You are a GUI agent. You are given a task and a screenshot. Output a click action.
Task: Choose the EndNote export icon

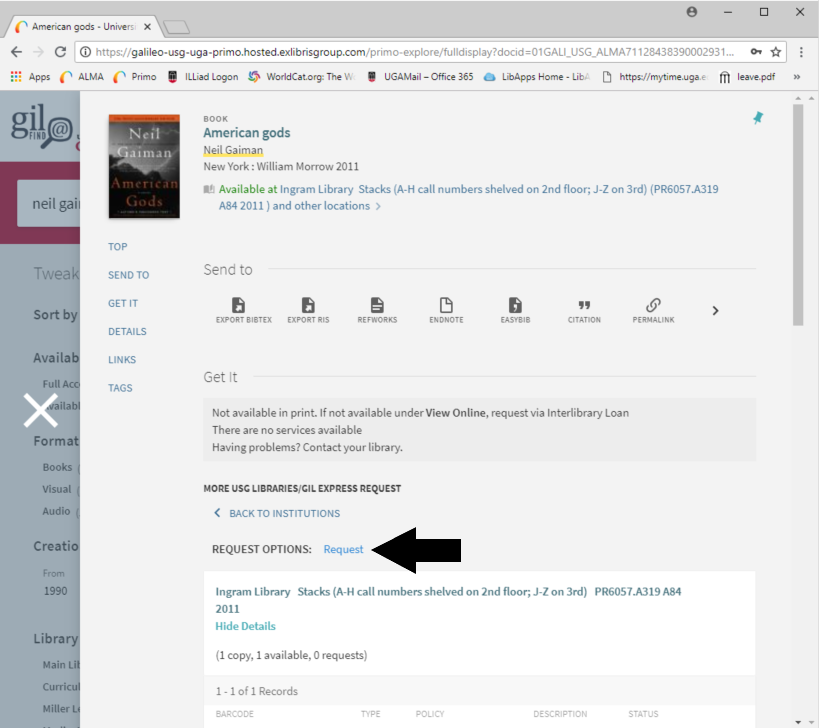click(x=446, y=305)
